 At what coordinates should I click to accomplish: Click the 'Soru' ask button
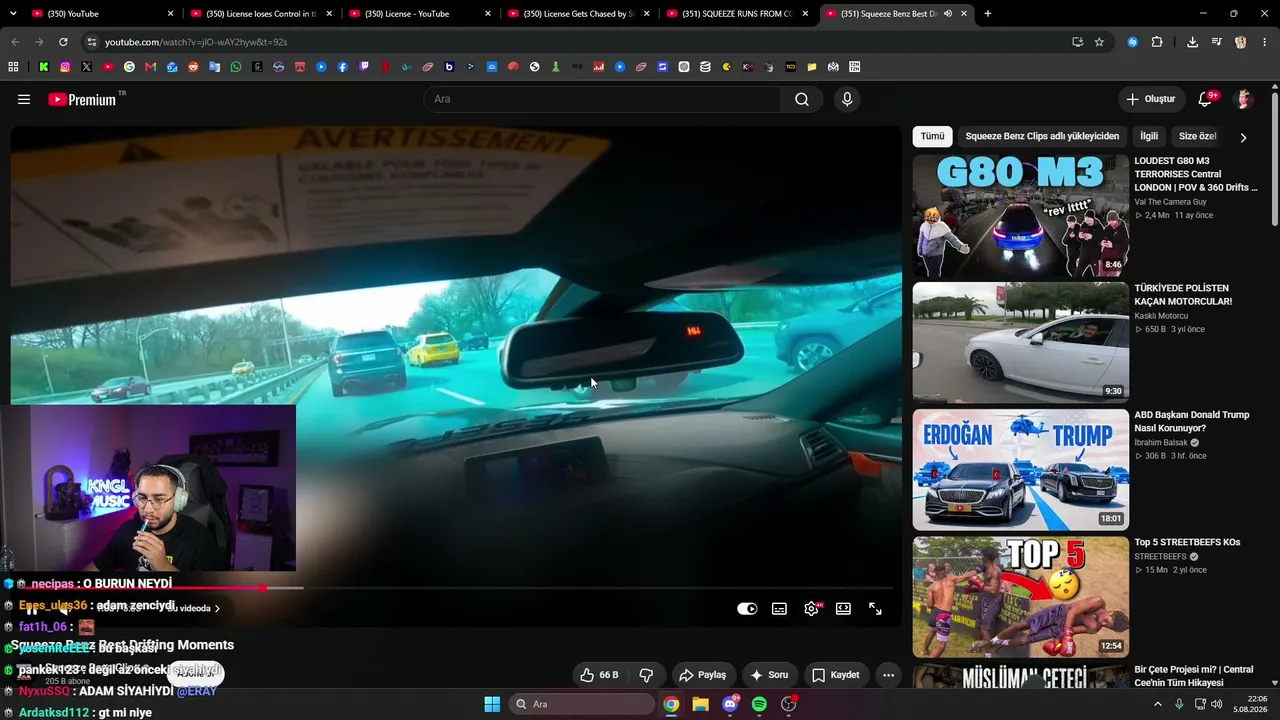click(x=769, y=675)
